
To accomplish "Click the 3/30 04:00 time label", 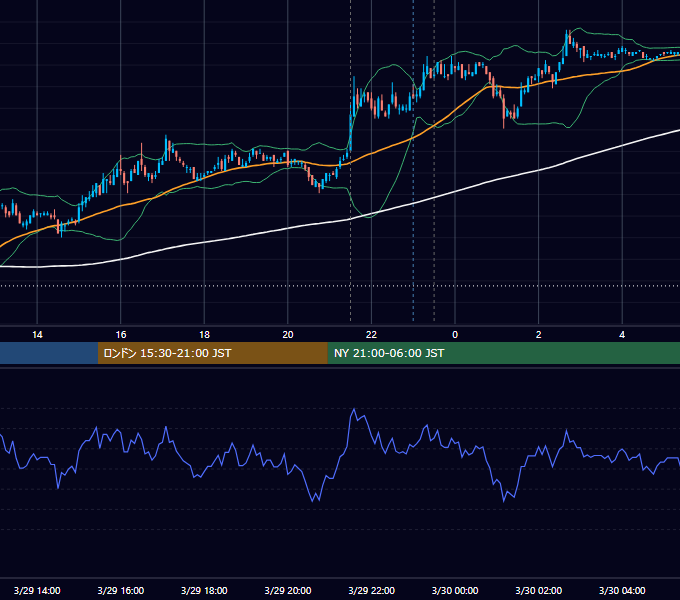I will (622, 590).
